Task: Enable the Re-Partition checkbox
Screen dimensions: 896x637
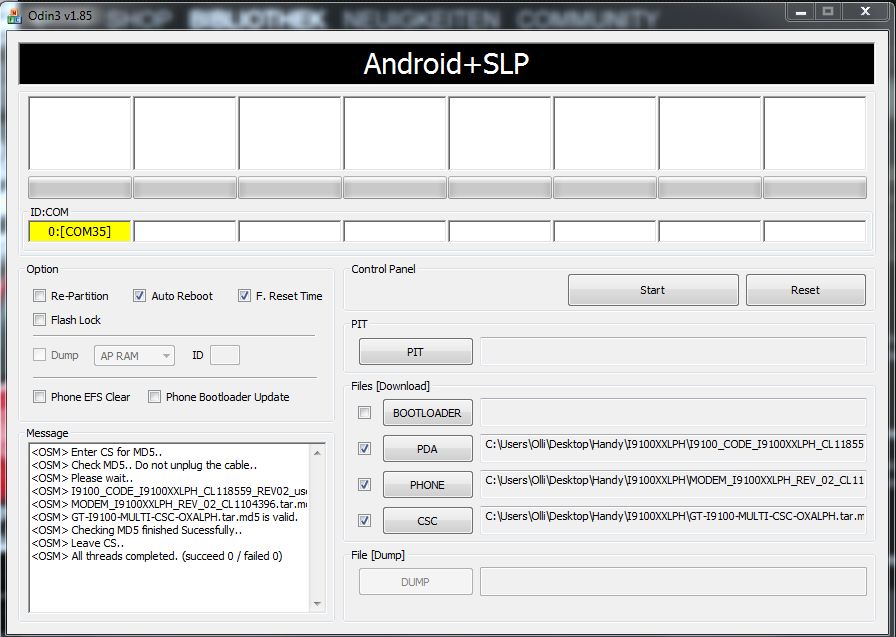Action: (39, 296)
